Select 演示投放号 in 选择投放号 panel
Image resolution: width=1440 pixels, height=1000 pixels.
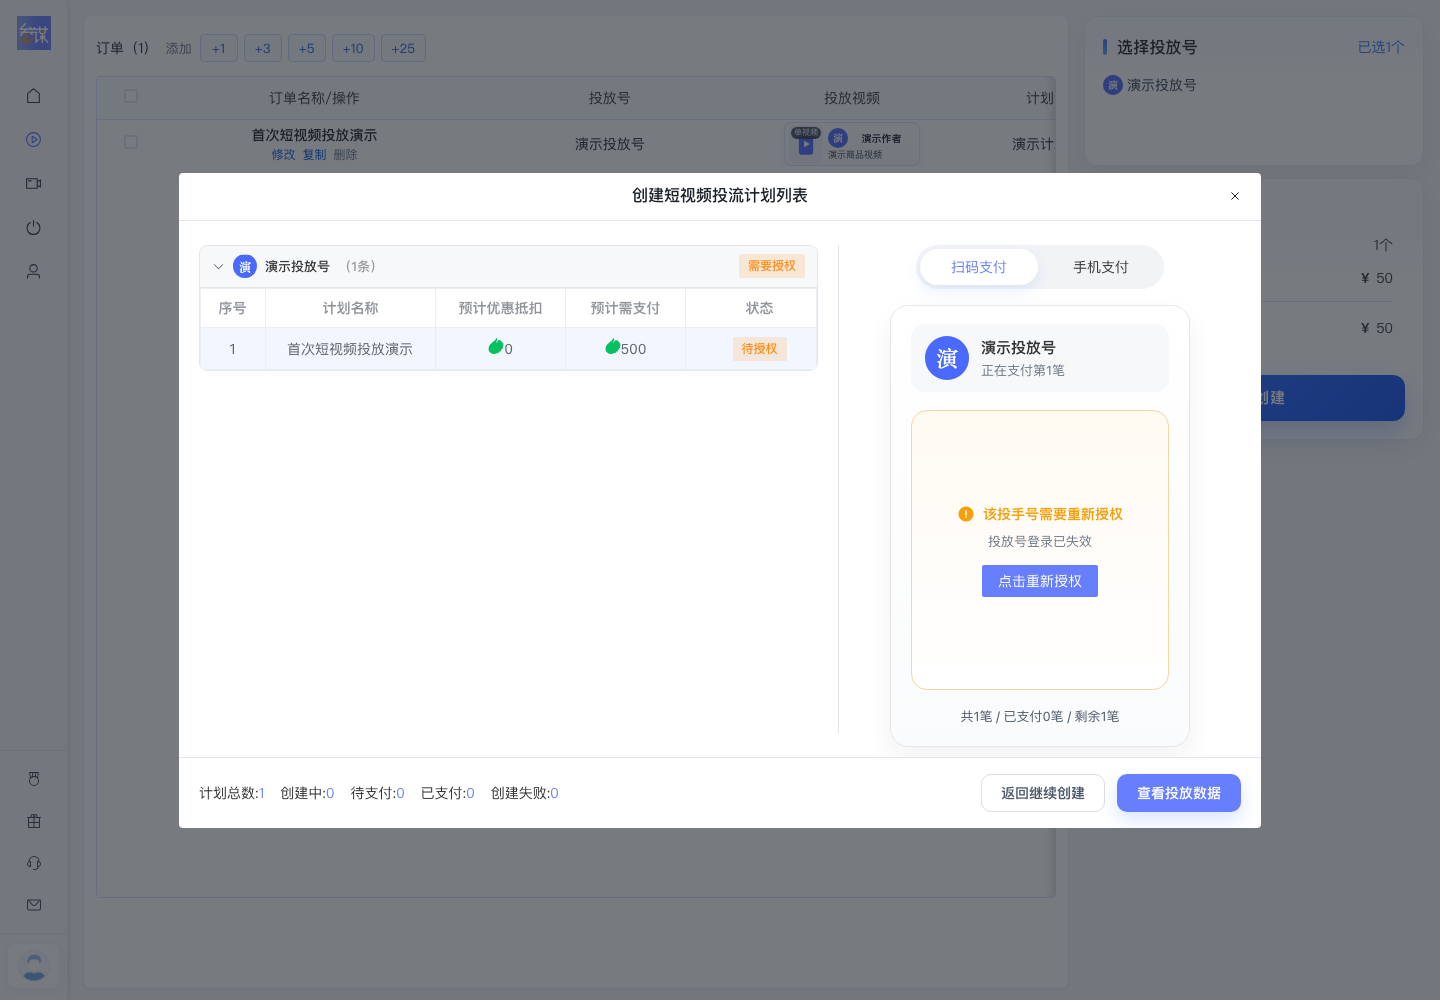1150,85
